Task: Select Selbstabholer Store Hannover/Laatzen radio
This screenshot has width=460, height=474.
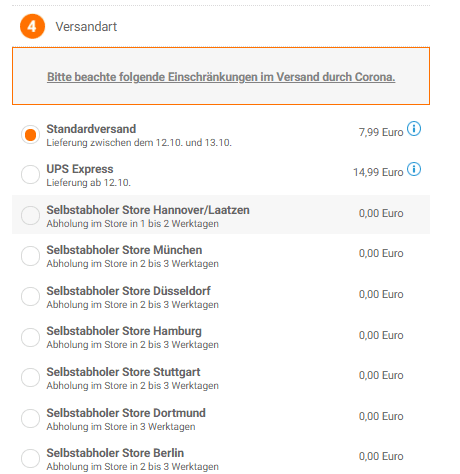Action: click(30, 215)
